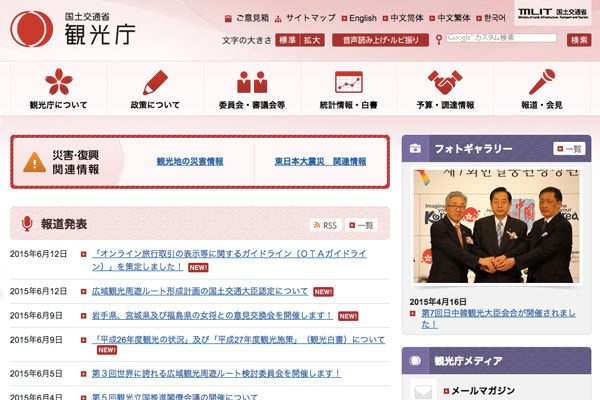Switch language to 한국어
600x400 pixels.
tap(495, 18)
